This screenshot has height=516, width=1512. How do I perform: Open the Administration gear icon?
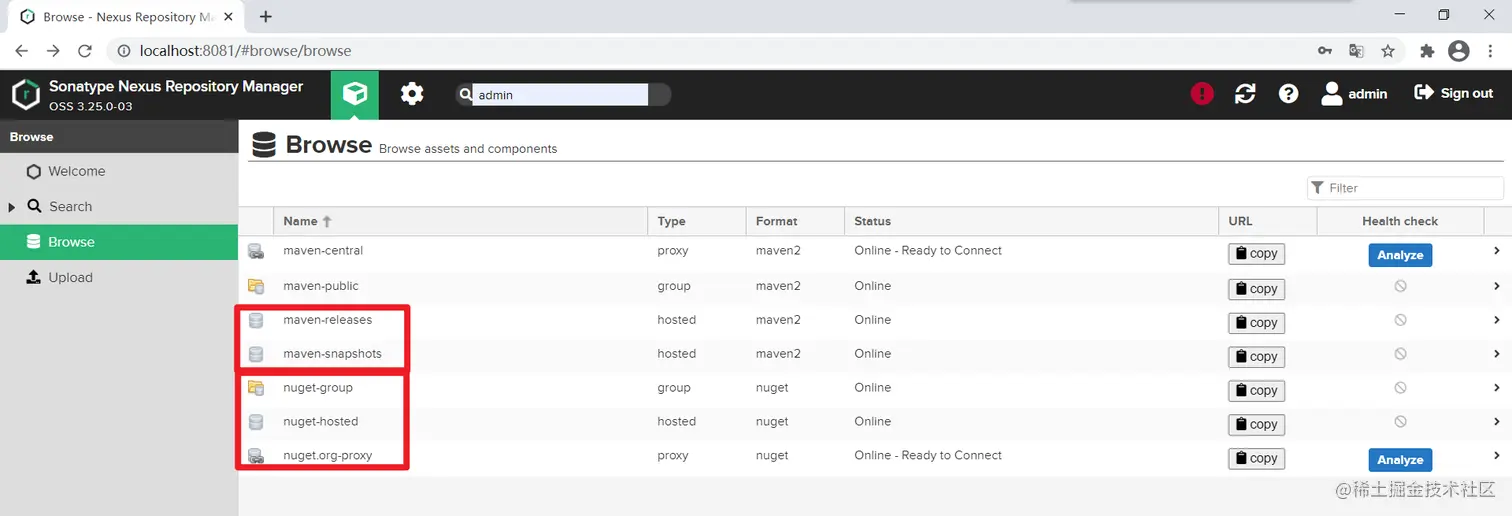pyautogui.click(x=412, y=94)
